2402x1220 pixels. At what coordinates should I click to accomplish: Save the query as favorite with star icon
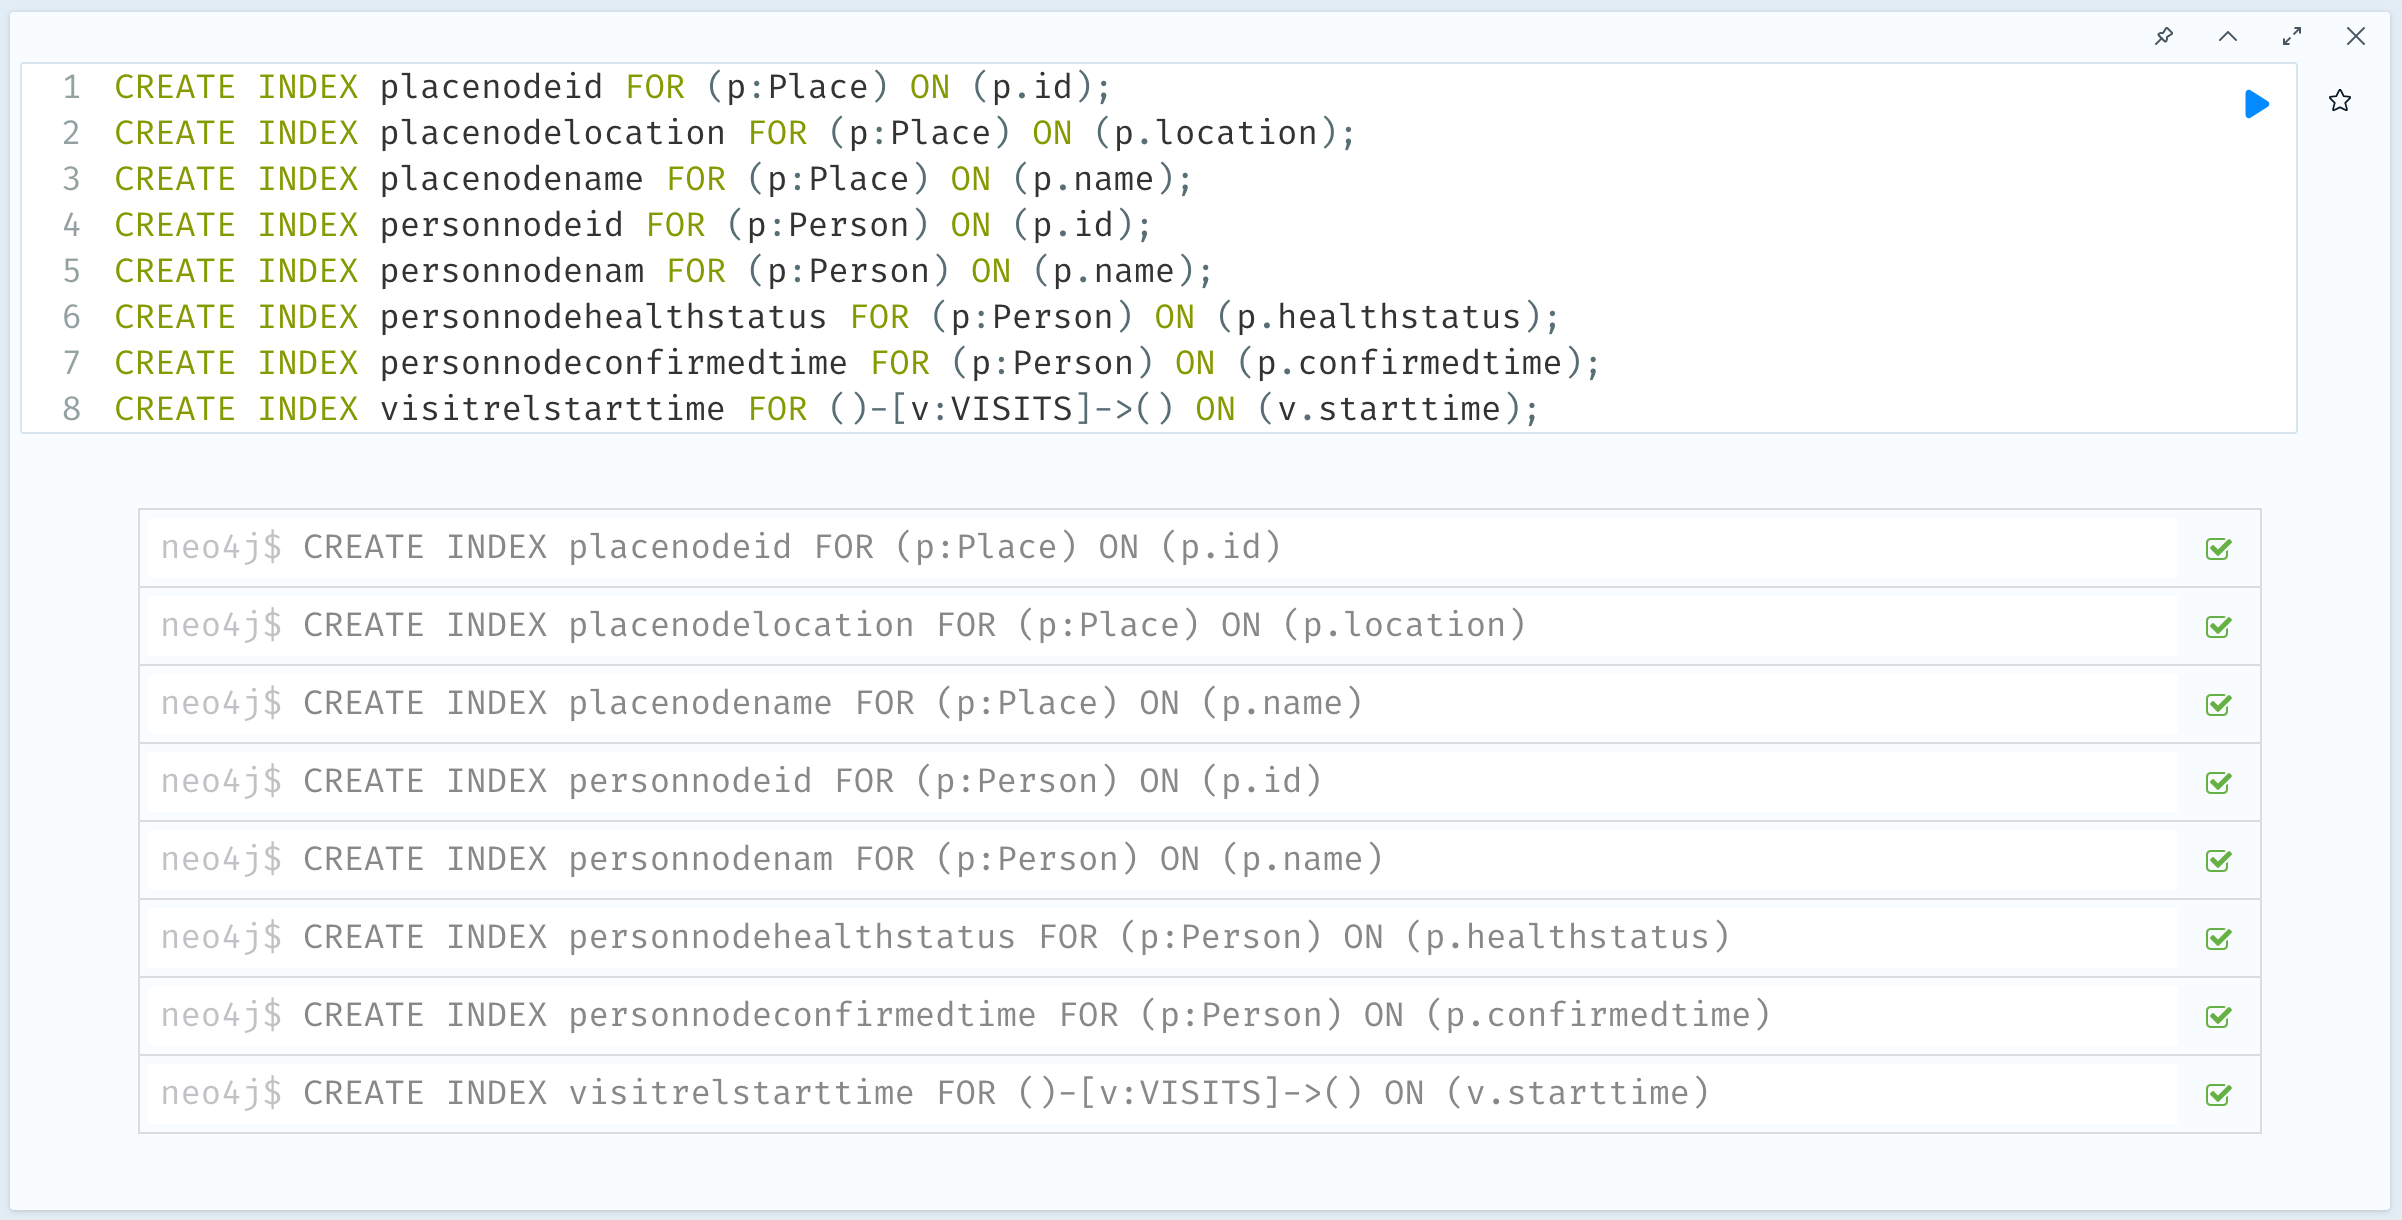pyautogui.click(x=2340, y=101)
